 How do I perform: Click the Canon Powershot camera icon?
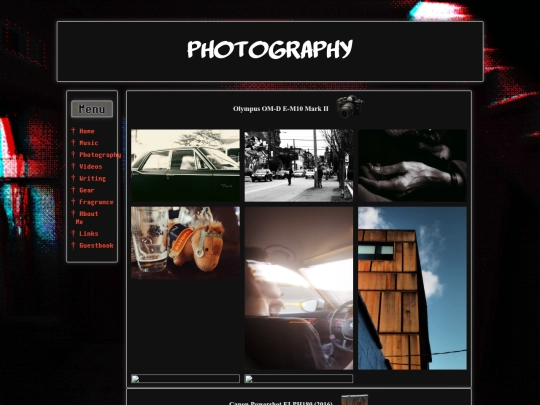355,400
